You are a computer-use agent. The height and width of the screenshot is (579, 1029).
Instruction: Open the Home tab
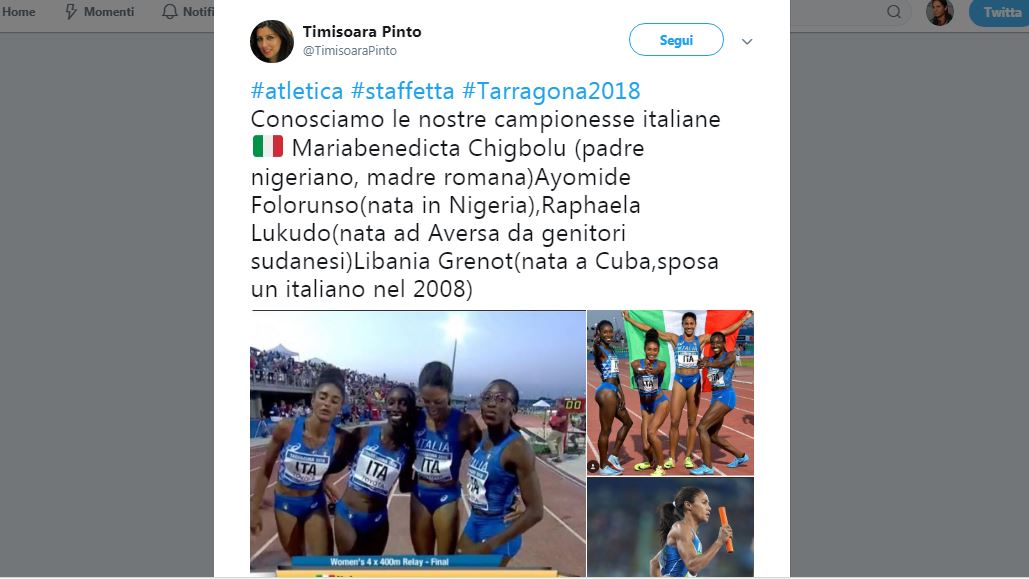pyautogui.click(x=18, y=12)
